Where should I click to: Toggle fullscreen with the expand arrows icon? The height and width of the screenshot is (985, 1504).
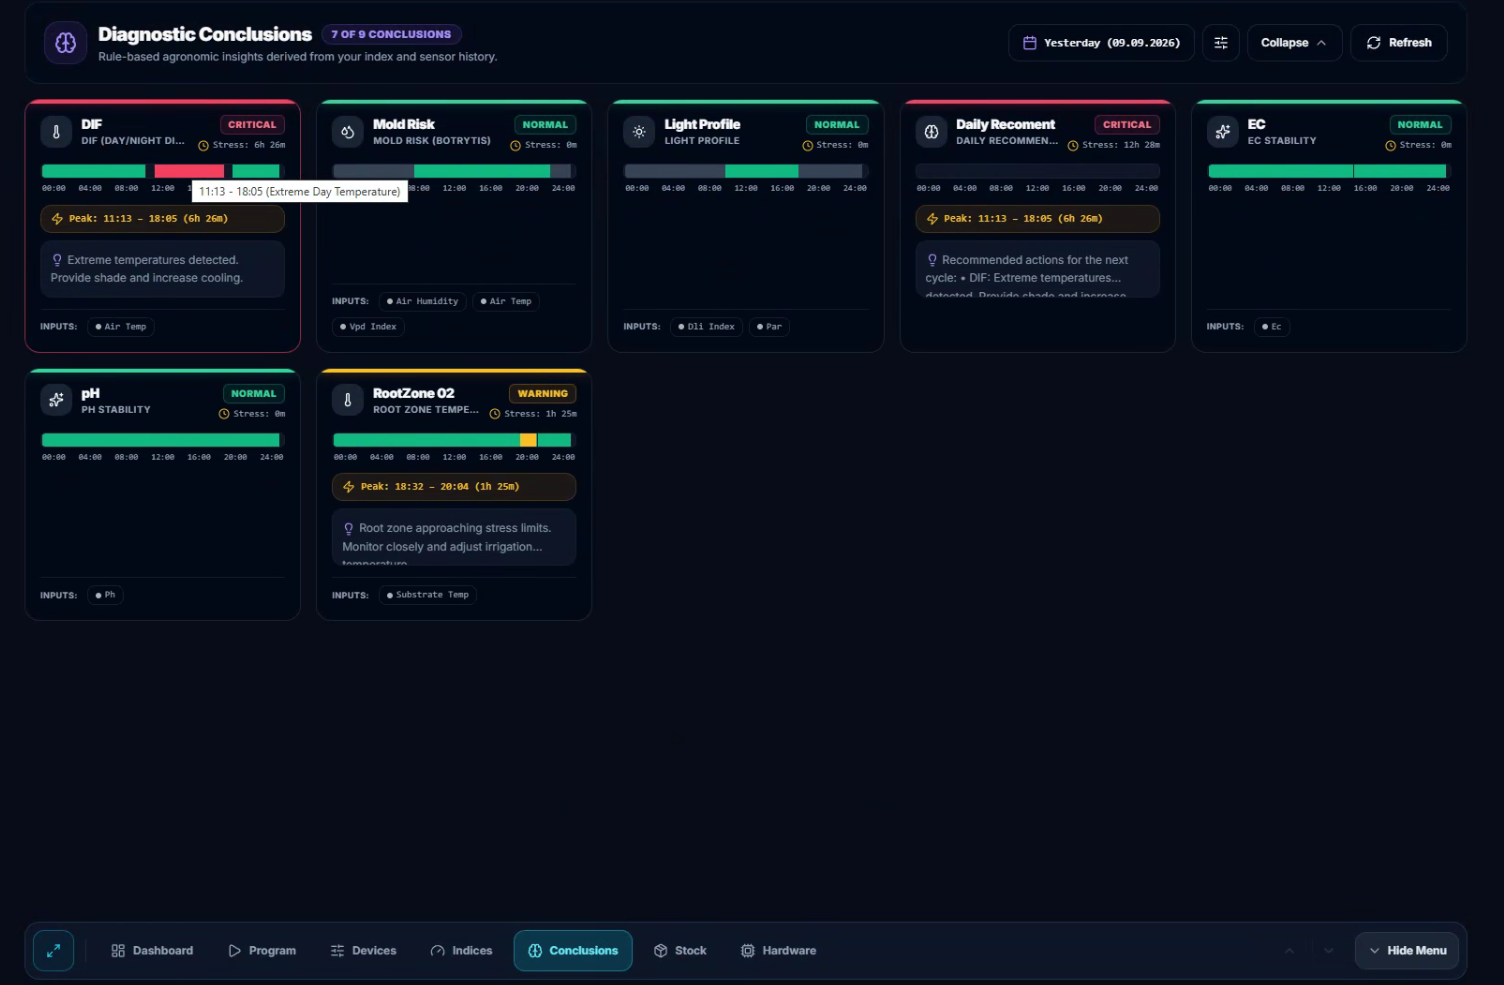coord(53,951)
